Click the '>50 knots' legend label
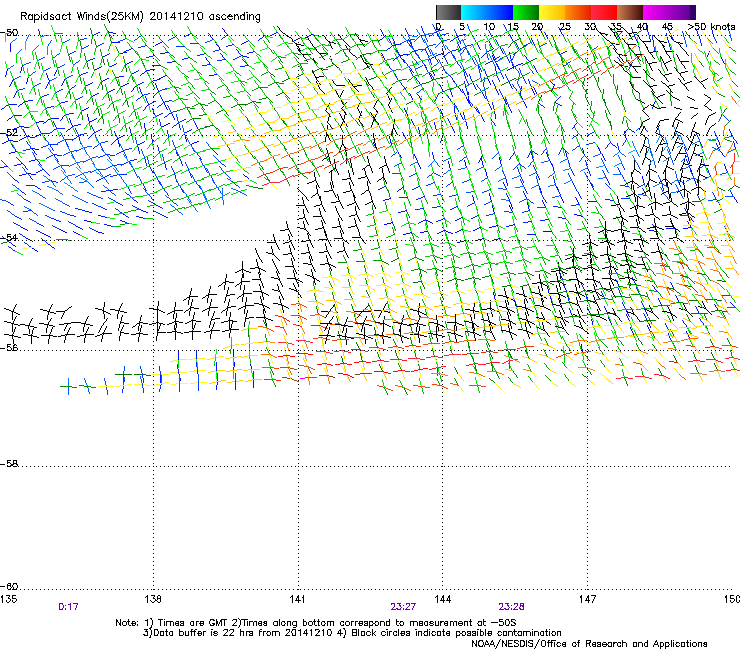This screenshot has width=740, height=650. 711,27
